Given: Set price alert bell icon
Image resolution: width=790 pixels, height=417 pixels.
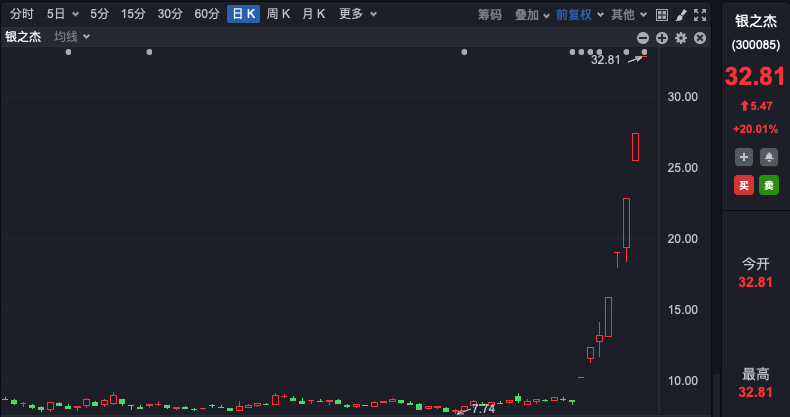Looking at the screenshot, I should pos(769,157).
